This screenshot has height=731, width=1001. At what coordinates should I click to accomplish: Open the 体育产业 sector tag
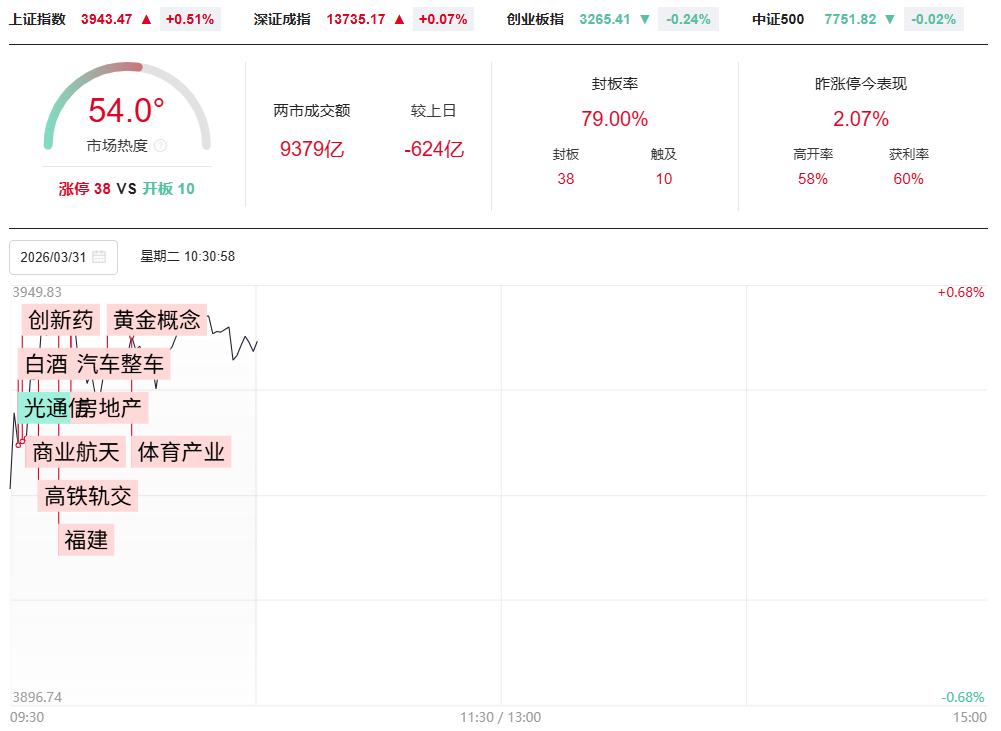click(x=181, y=452)
